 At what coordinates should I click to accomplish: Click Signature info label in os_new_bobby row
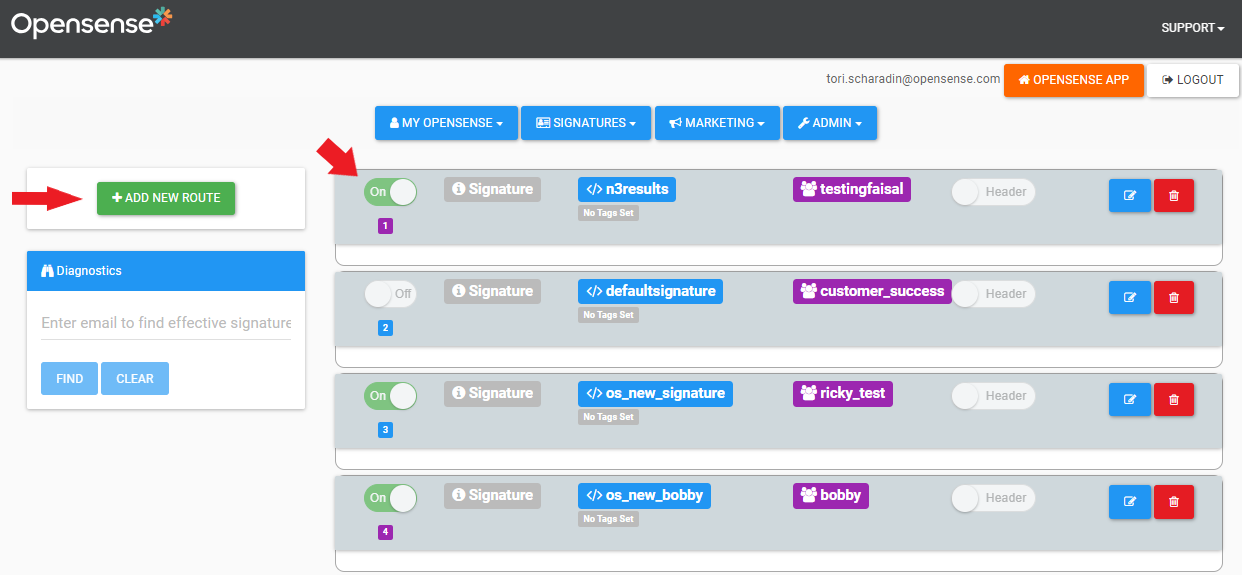[x=492, y=495]
